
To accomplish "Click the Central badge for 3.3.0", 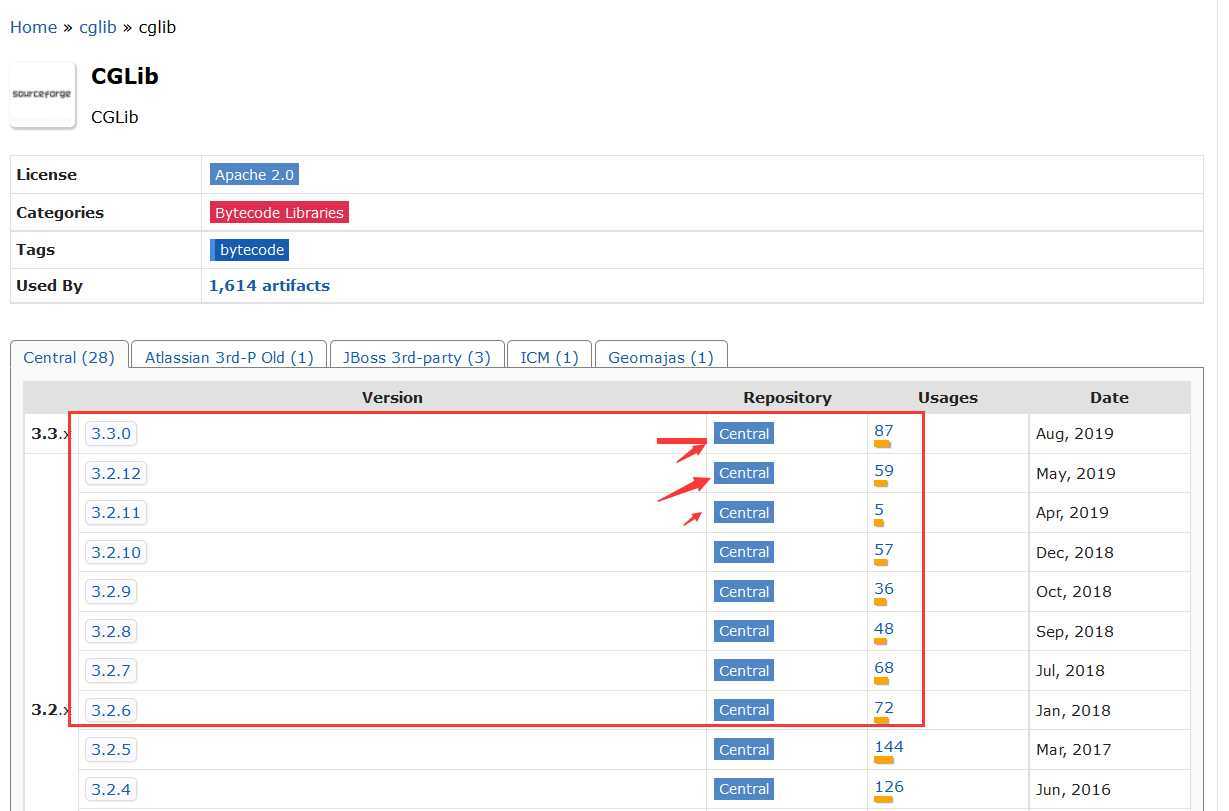I will click(744, 434).
